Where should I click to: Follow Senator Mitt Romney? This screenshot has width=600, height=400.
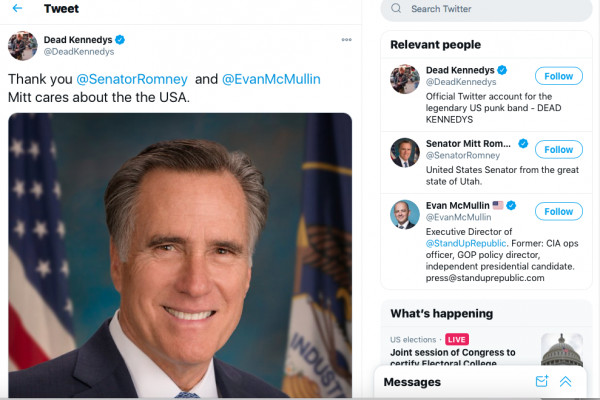pyautogui.click(x=559, y=149)
